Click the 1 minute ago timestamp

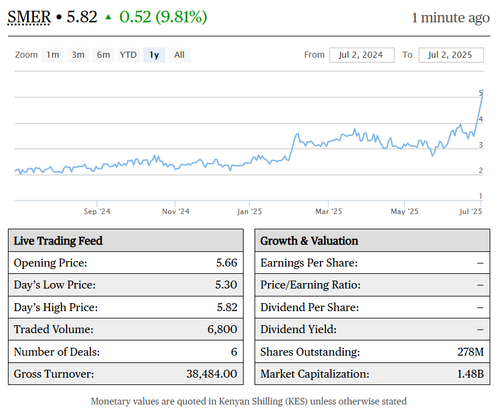[x=451, y=18]
